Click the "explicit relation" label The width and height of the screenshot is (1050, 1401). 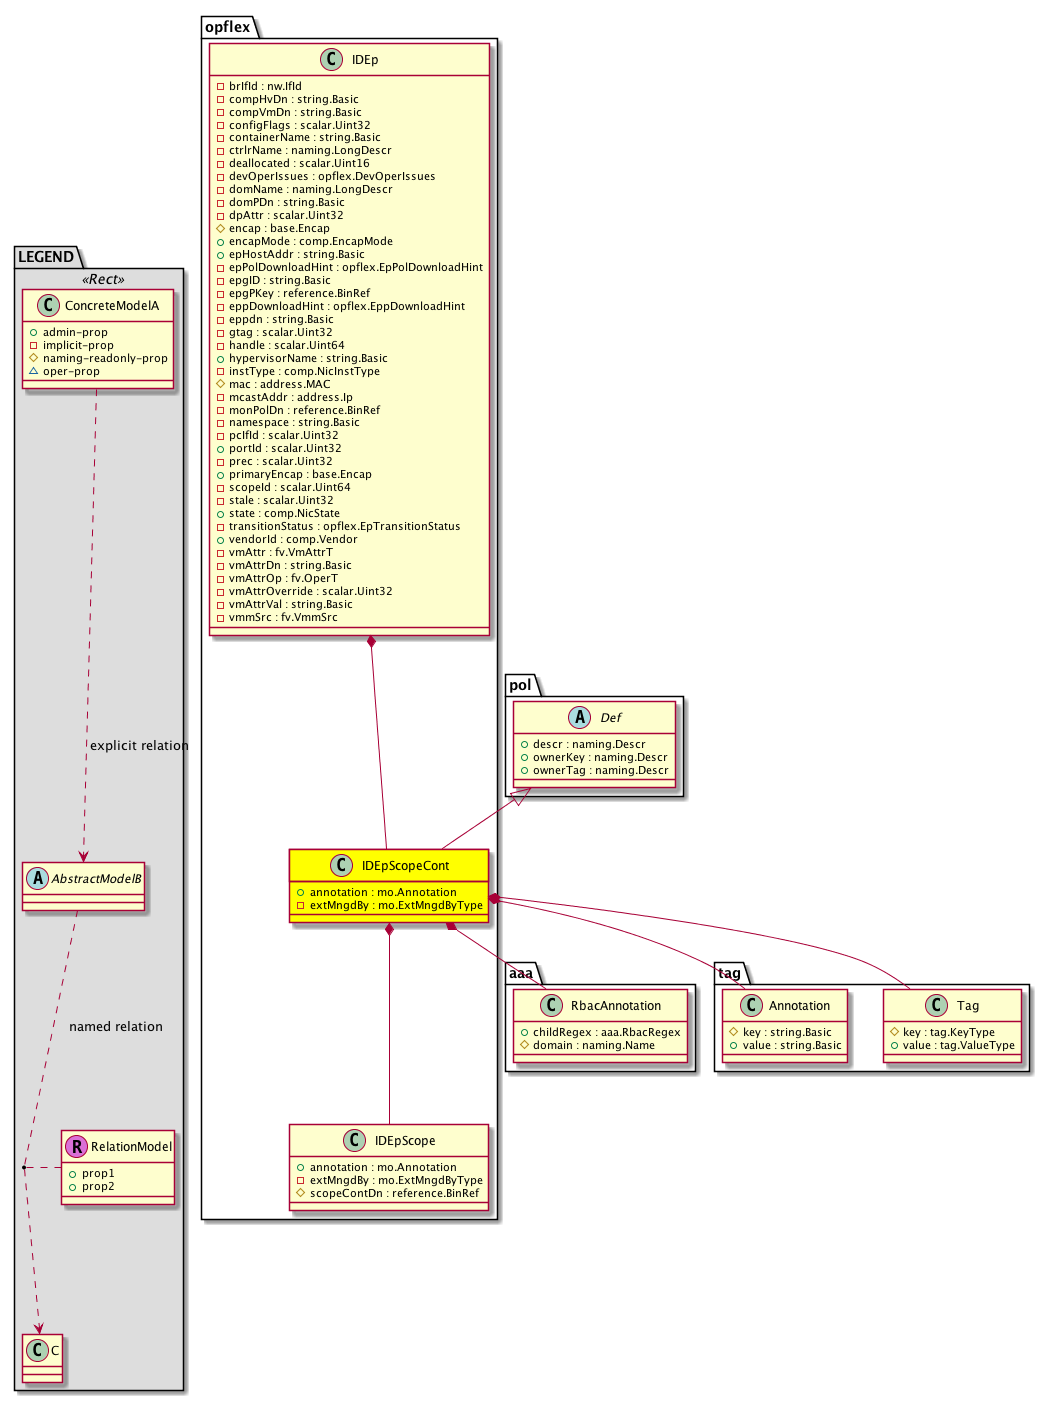[x=139, y=746]
